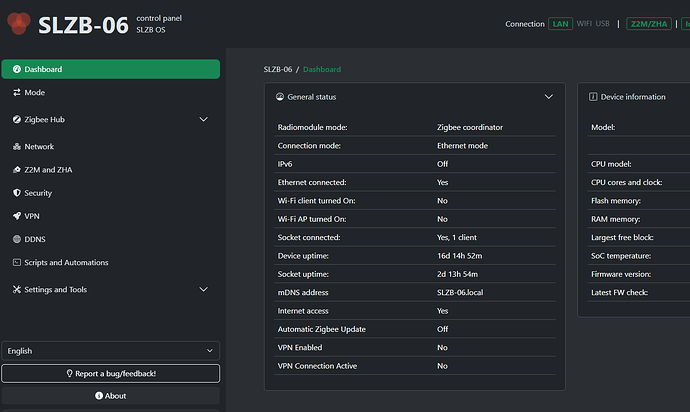This screenshot has width=690, height=412.
Task: Collapse the General status panel
Action: coord(548,97)
